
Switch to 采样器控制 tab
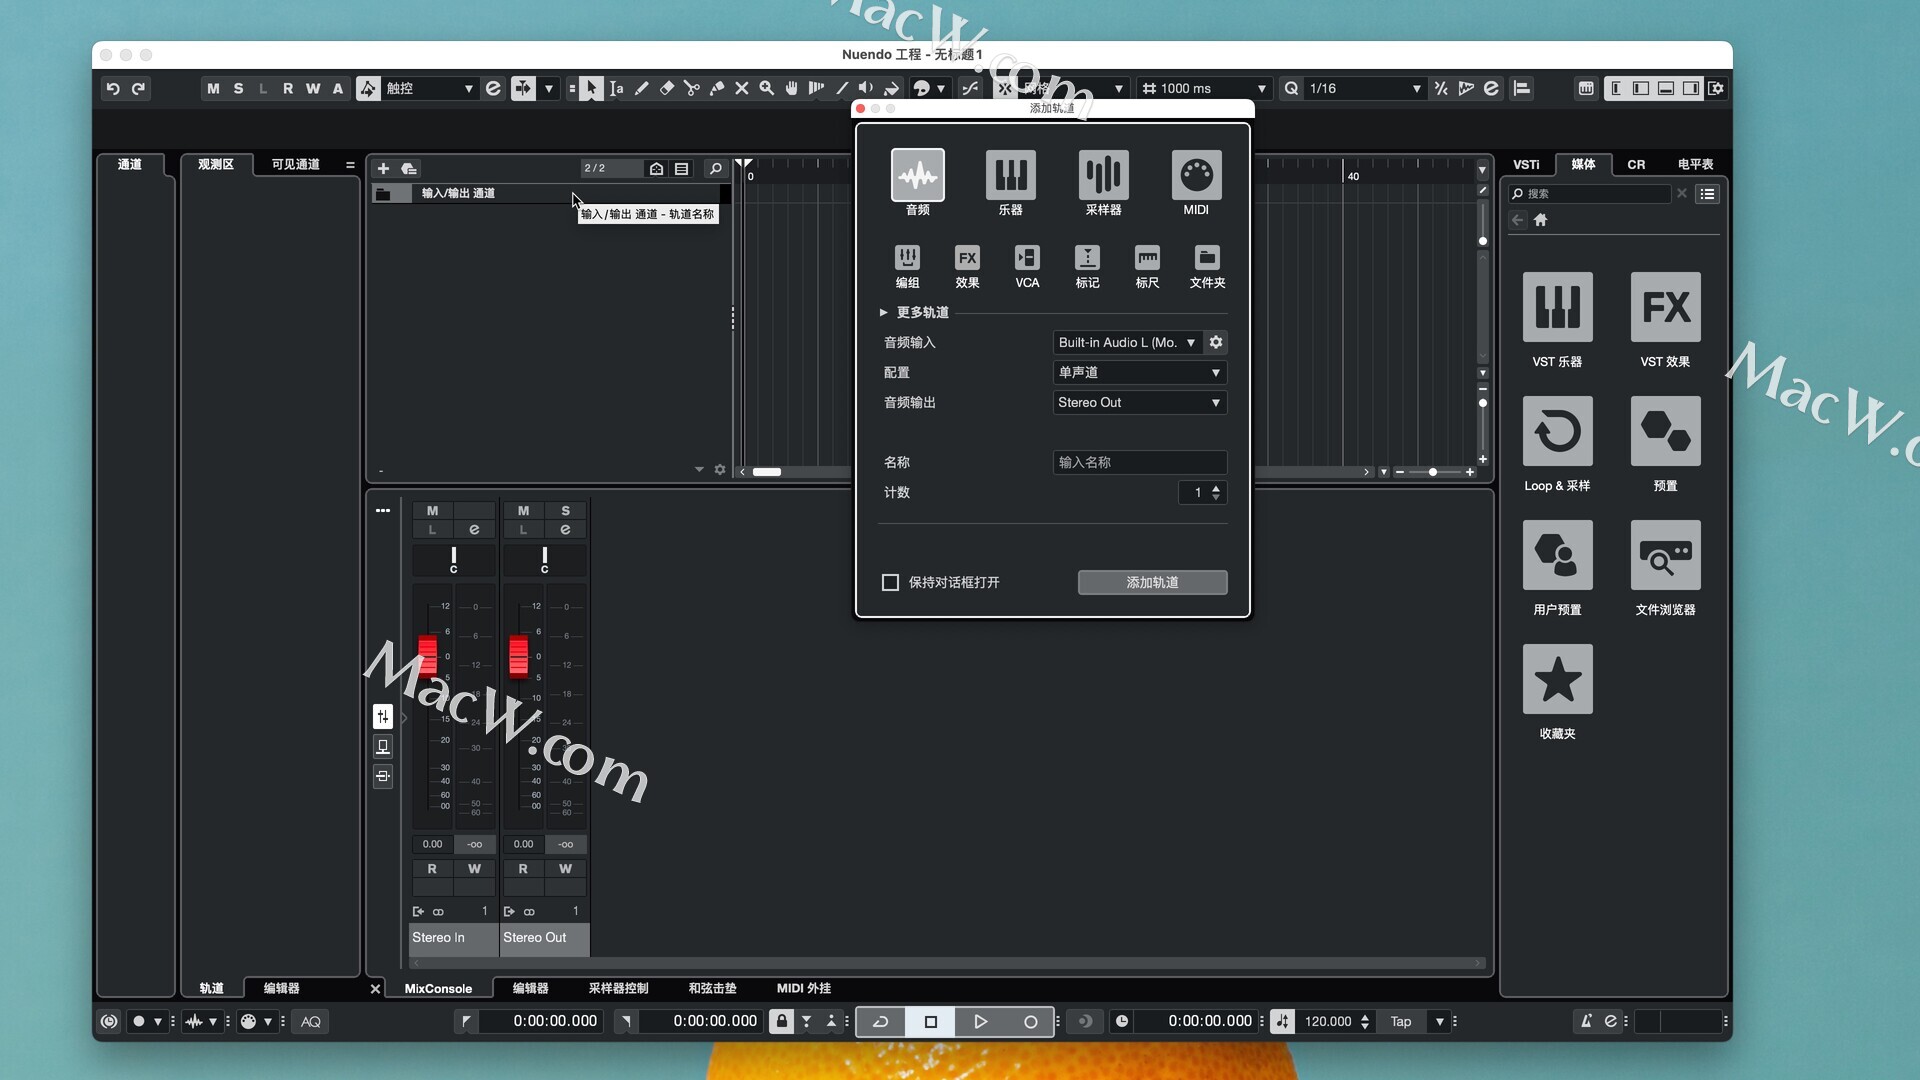[618, 988]
